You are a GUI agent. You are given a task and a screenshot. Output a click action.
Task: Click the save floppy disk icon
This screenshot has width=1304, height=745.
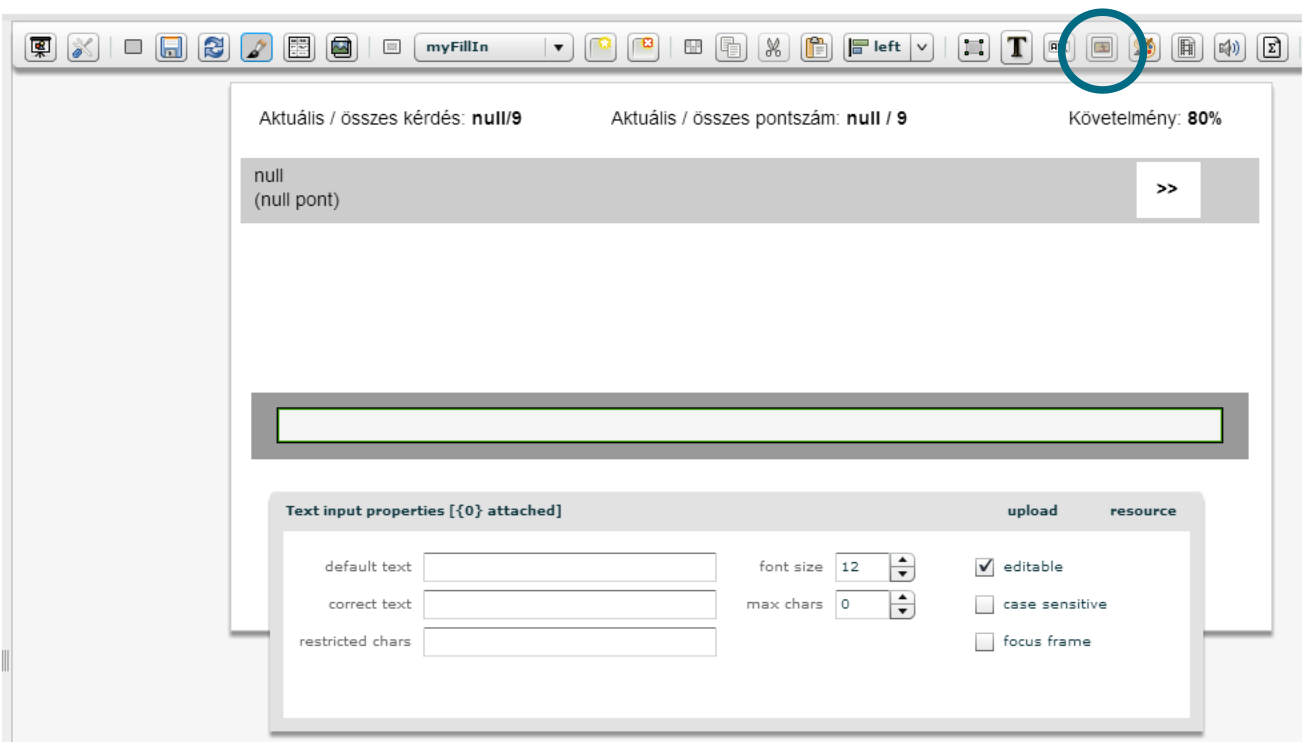click(171, 47)
